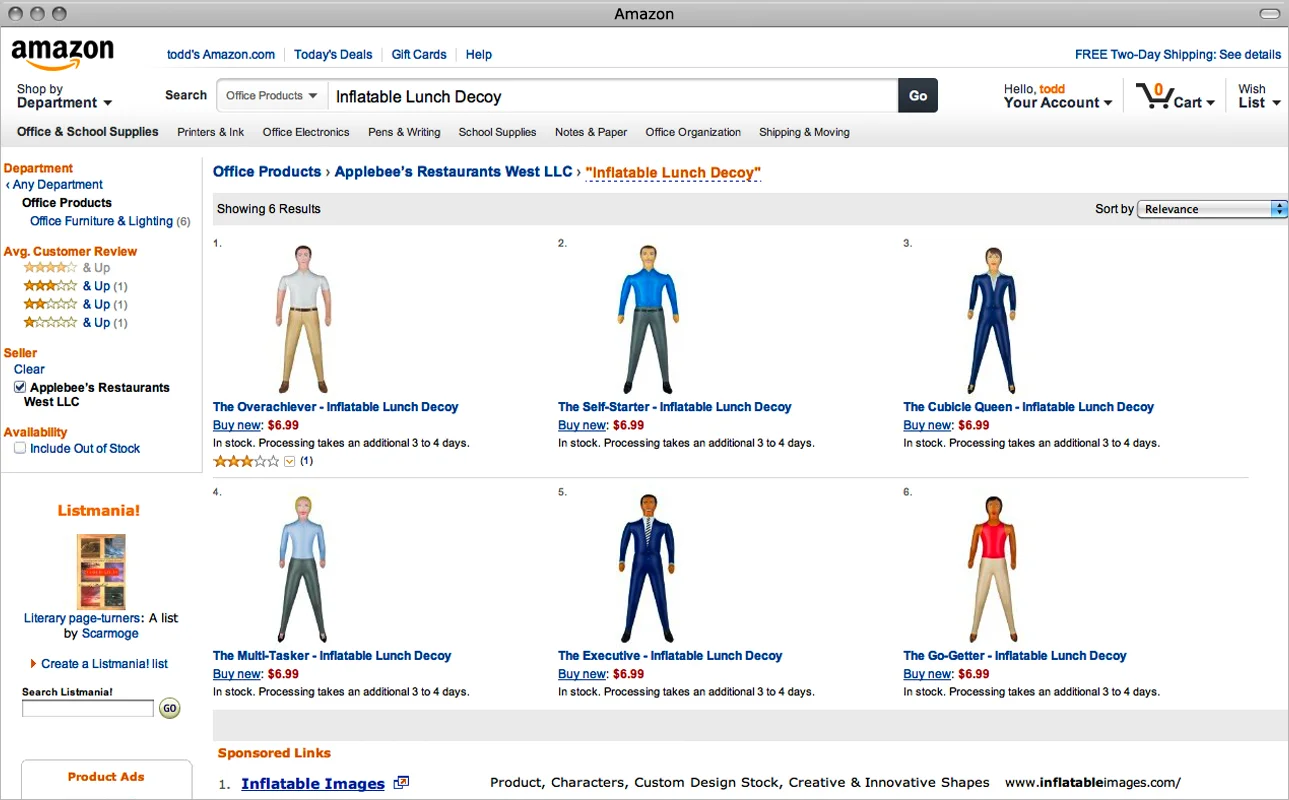Expand Shop by Department menu
The height and width of the screenshot is (800, 1289).
[x=64, y=96]
